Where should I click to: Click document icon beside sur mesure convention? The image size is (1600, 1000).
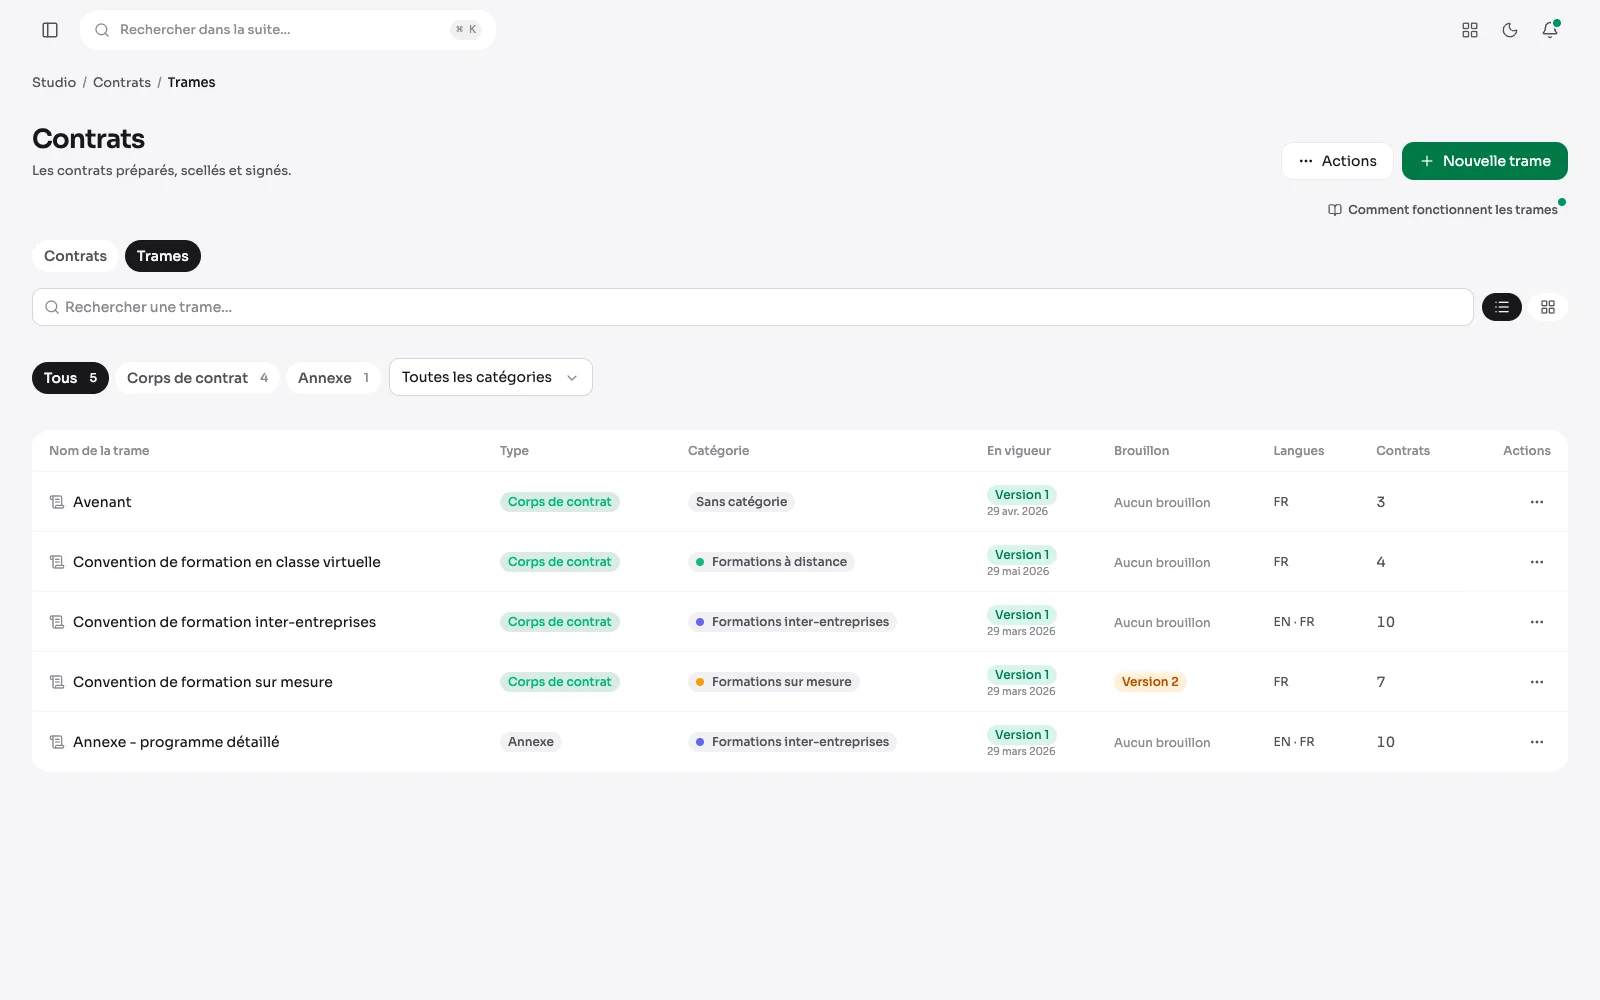(x=57, y=682)
